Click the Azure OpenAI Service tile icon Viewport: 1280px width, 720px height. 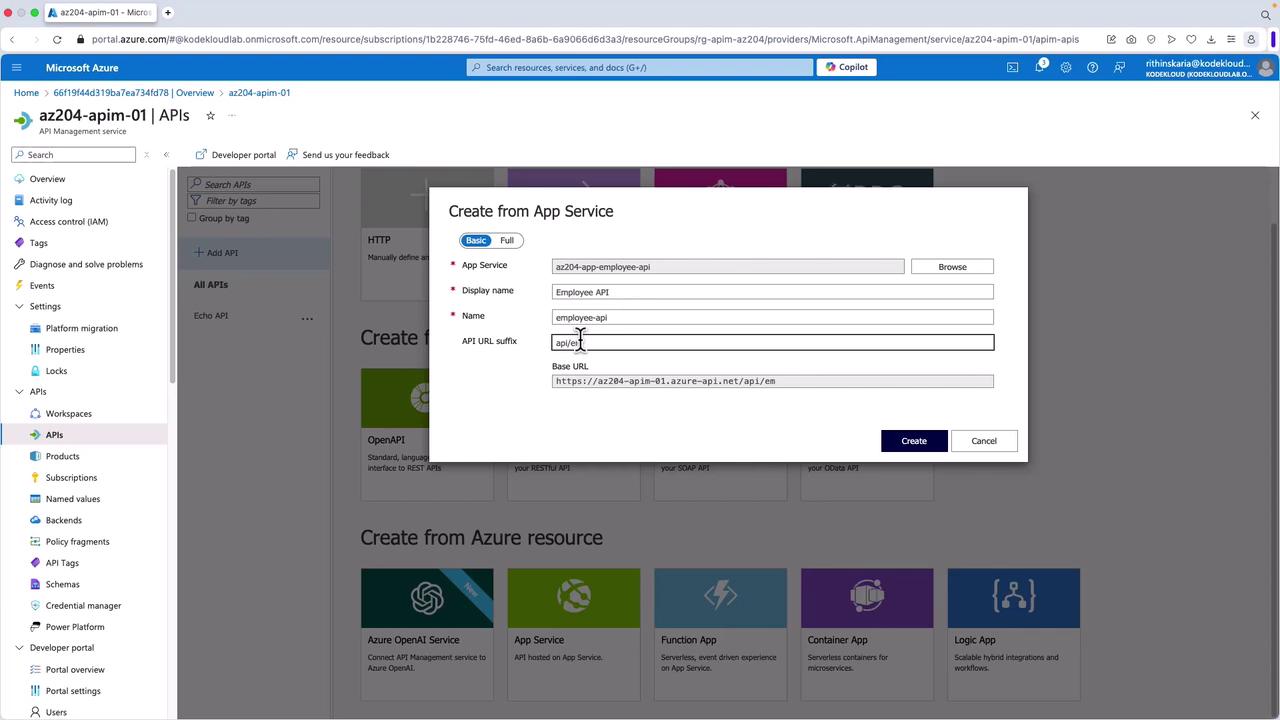pos(427,598)
